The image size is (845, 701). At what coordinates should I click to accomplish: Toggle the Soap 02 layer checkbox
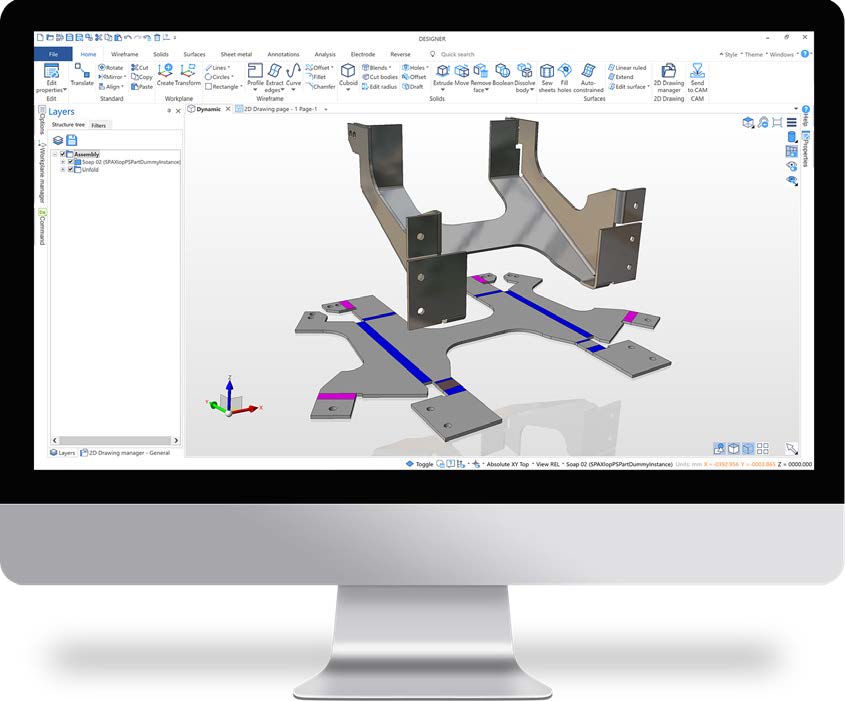tap(71, 162)
